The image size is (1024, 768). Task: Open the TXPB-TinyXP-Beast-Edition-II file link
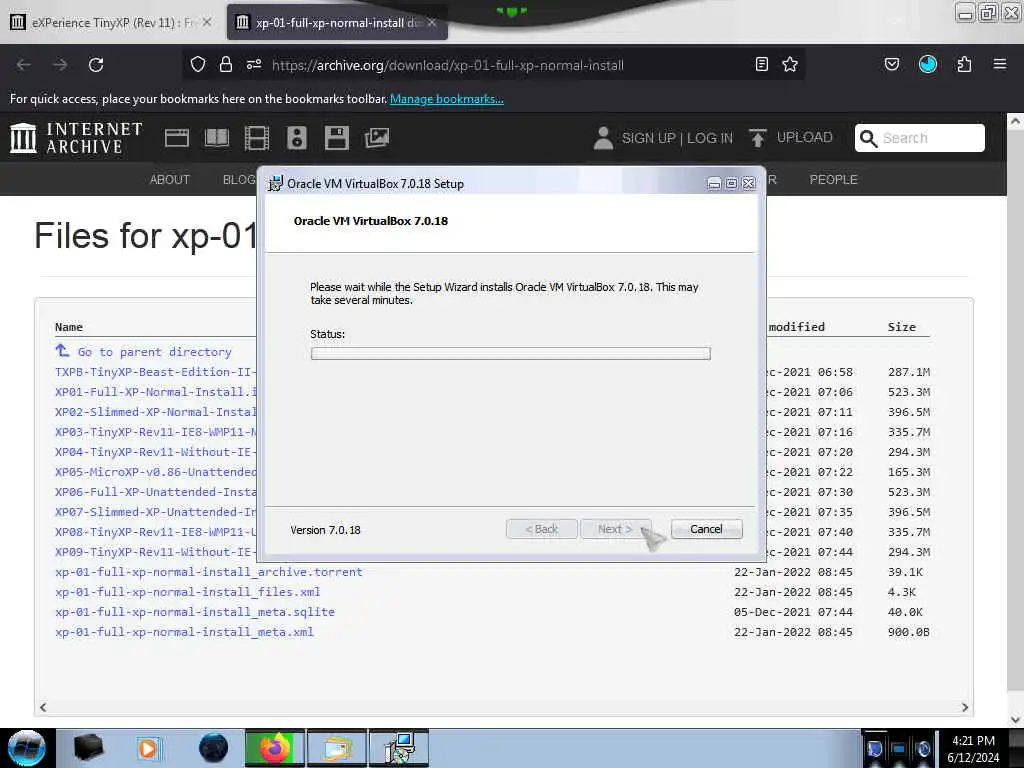click(155, 372)
